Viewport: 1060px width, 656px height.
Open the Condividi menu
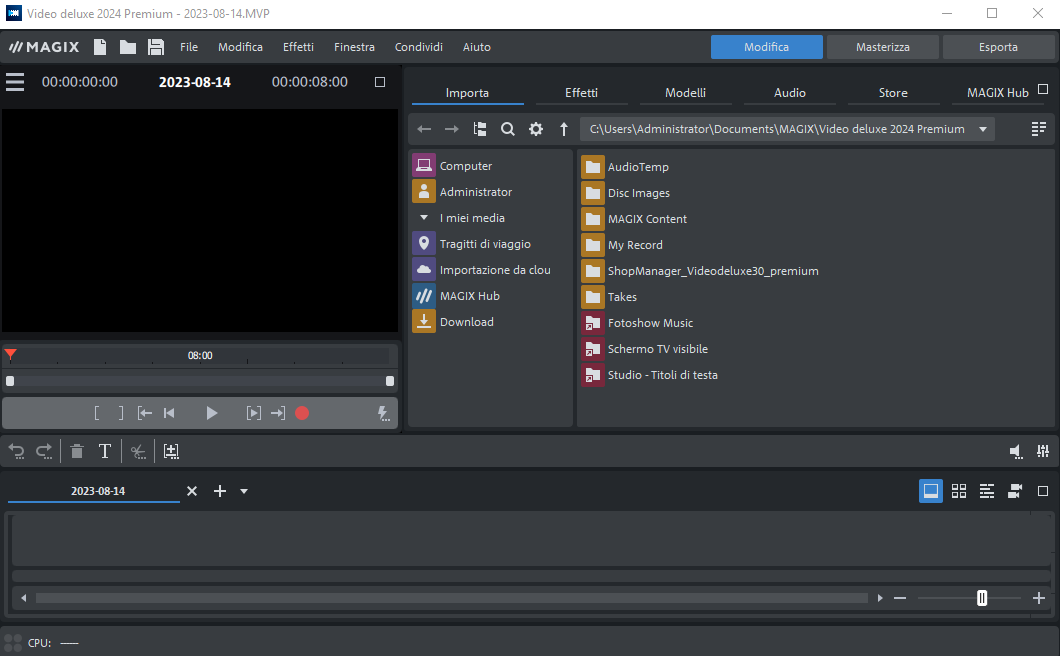pos(418,47)
